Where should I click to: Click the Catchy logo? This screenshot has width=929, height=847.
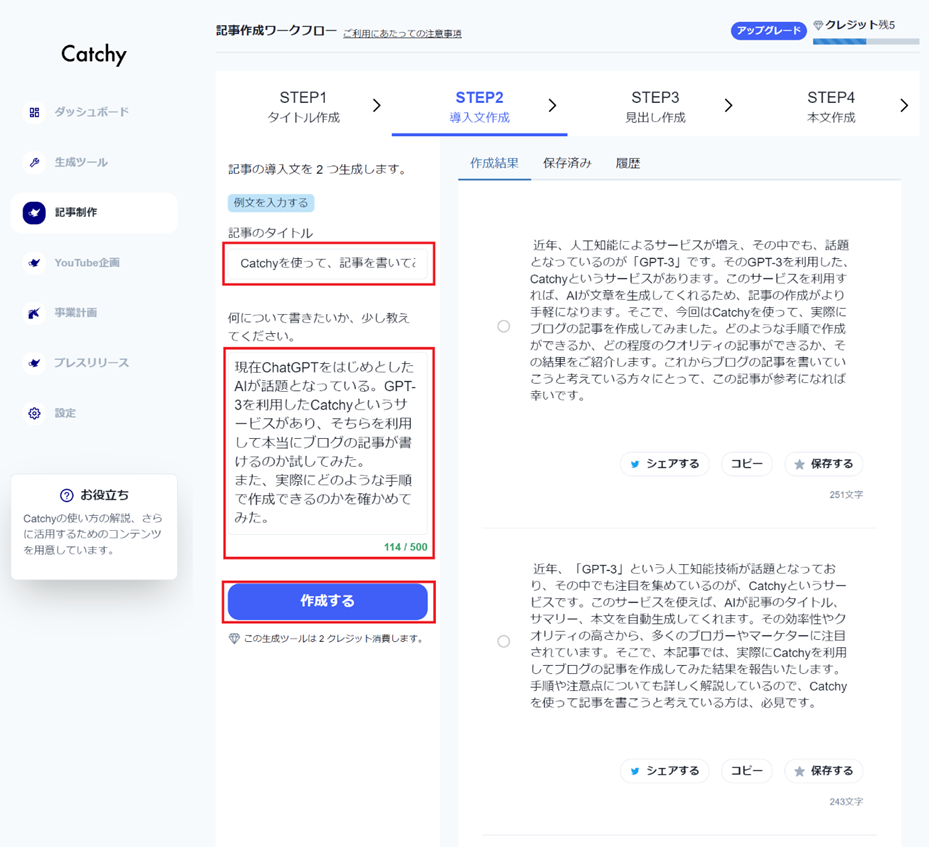(94, 54)
